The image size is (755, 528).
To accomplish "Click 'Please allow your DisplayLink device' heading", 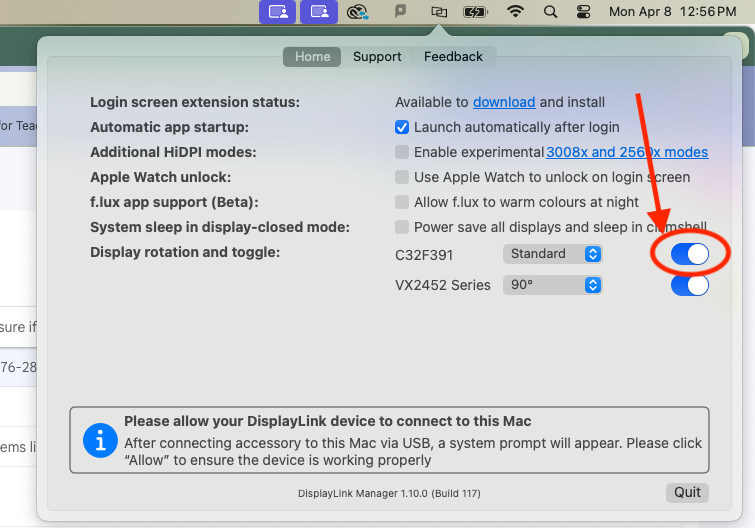I will pos(327,421).
